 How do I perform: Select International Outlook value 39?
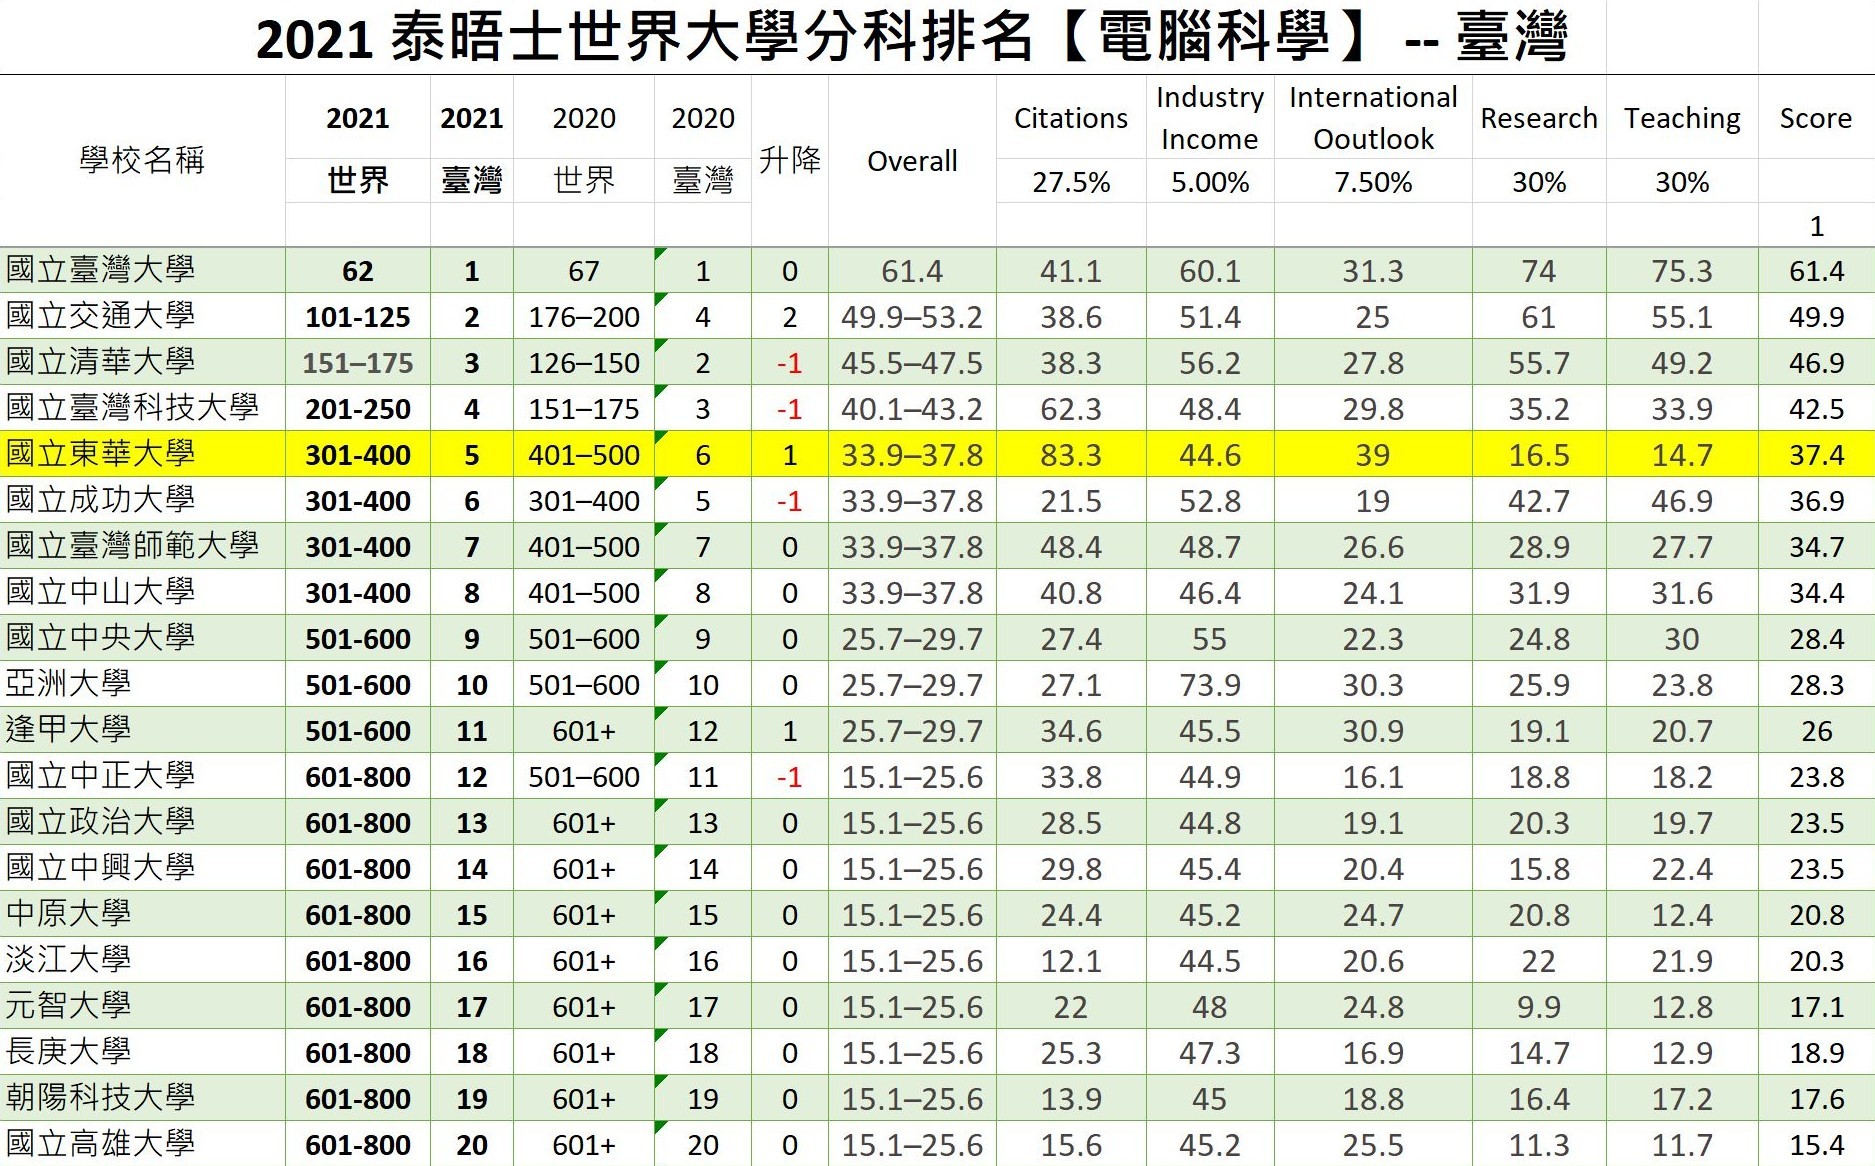[x=1373, y=454]
